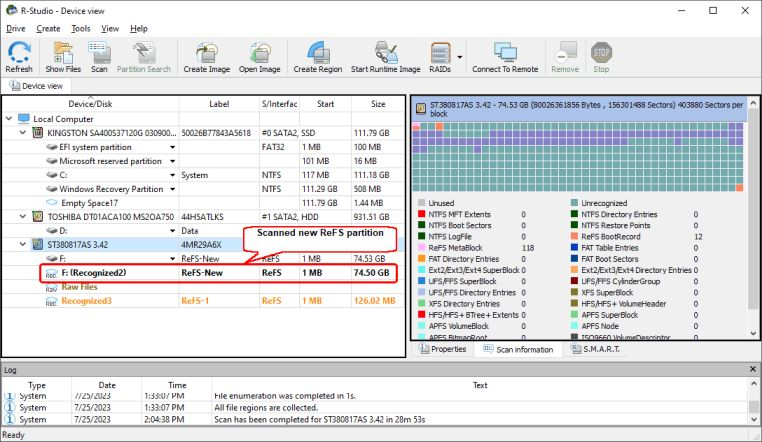Open the Microsoft reserved partition dropdown arrow
This screenshot has width=762, height=442.
click(173, 161)
